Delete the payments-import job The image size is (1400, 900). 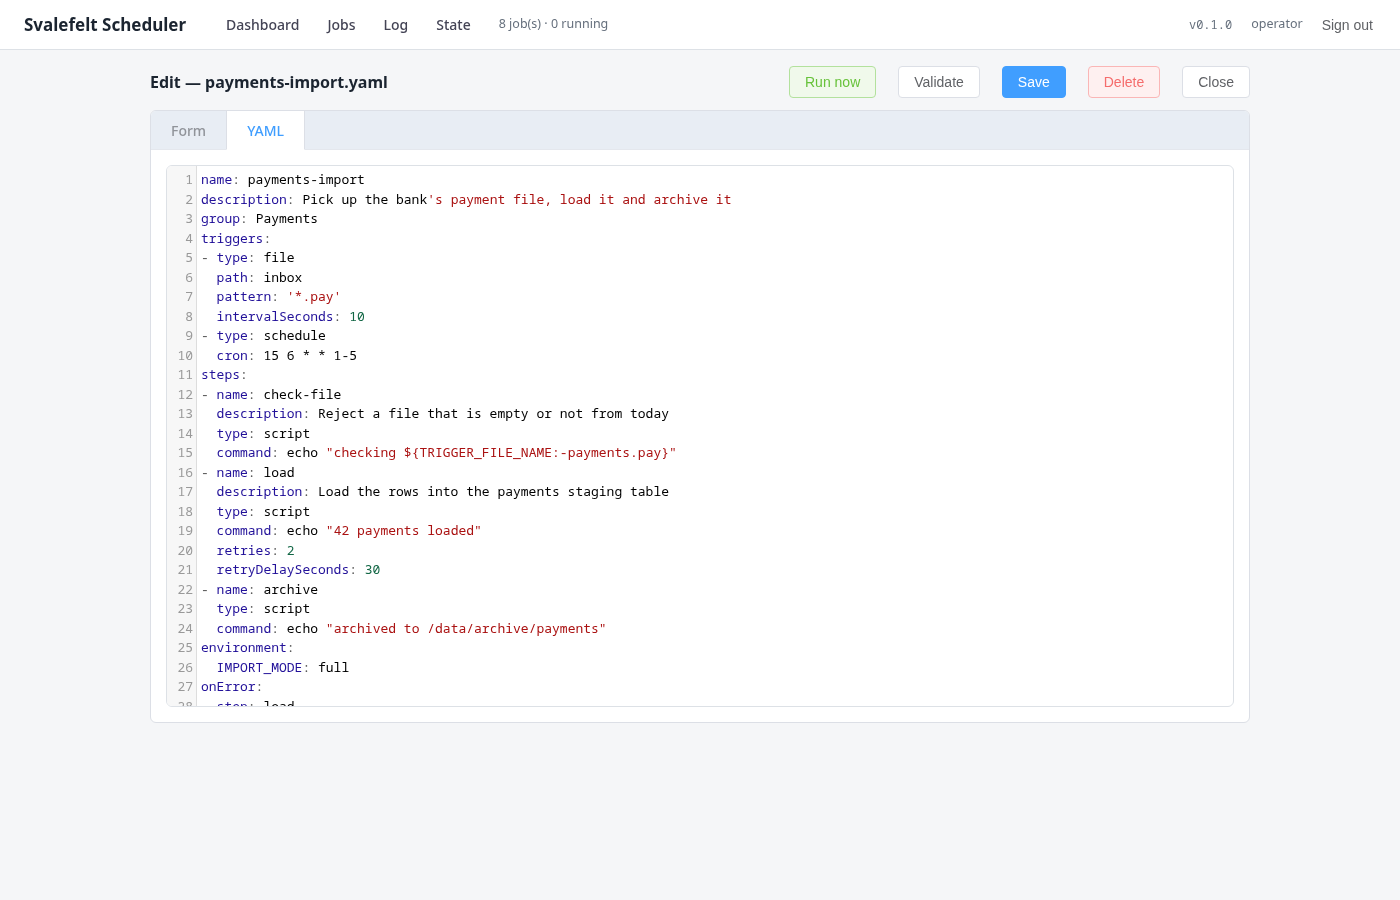(1124, 82)
